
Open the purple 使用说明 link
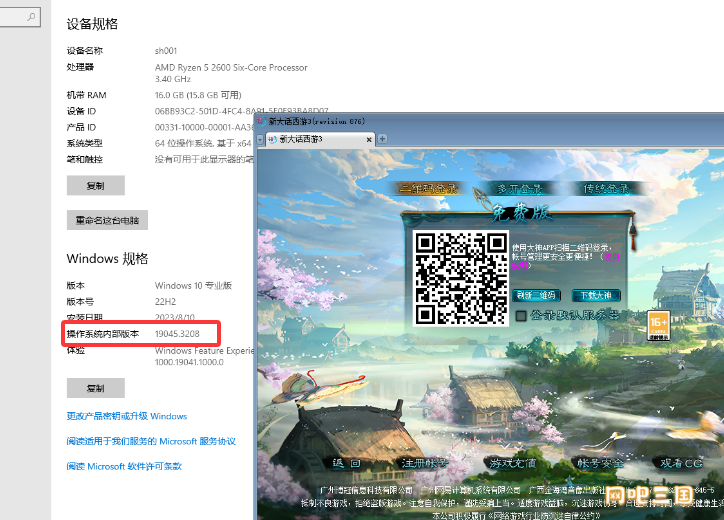click(x=612, y=257)
